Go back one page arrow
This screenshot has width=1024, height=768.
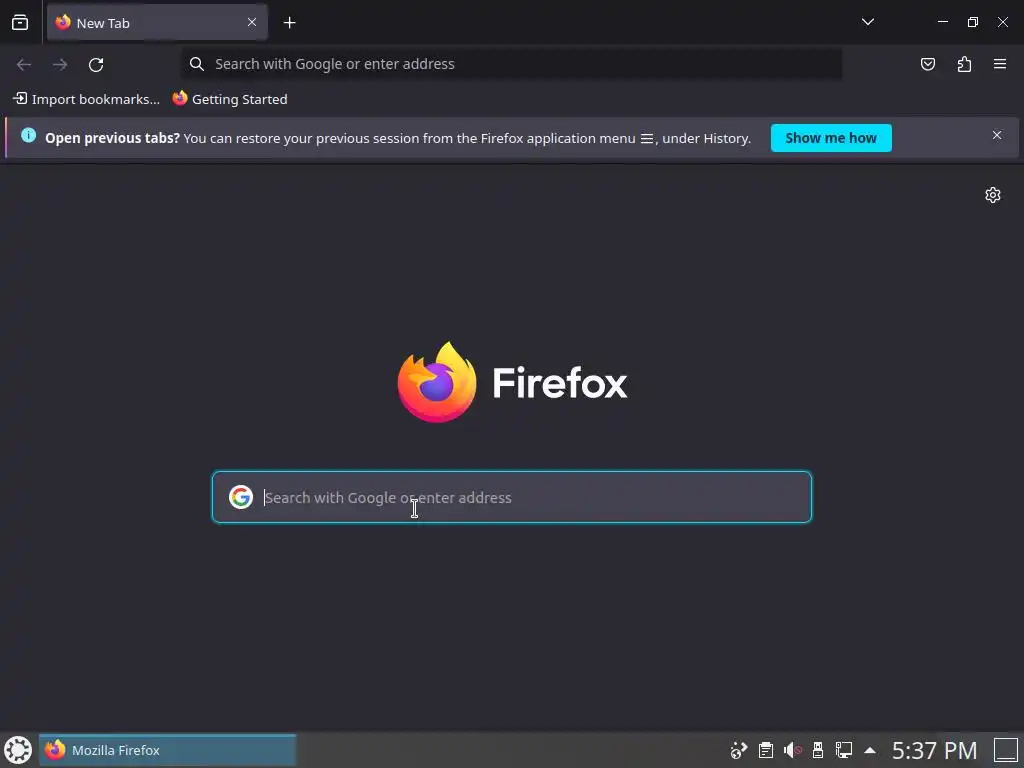(24, 64)
